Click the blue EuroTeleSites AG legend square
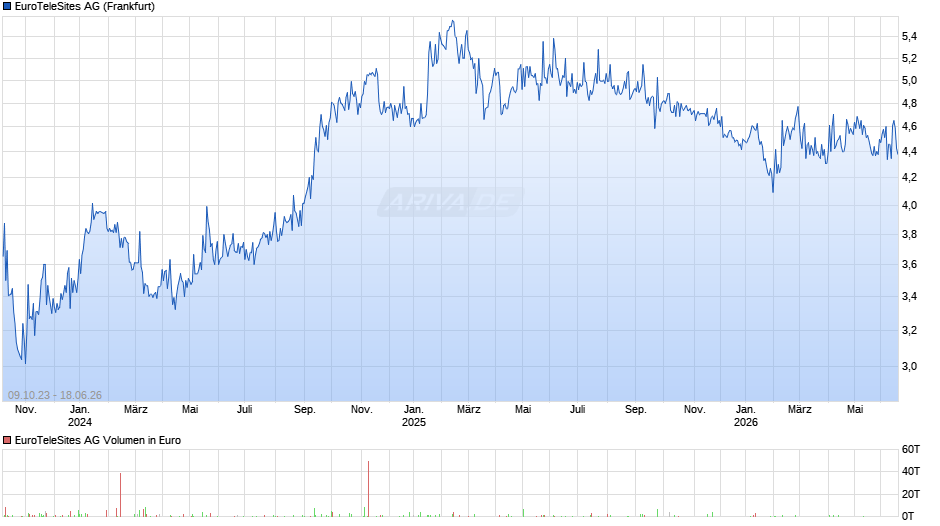 point(7,7)
